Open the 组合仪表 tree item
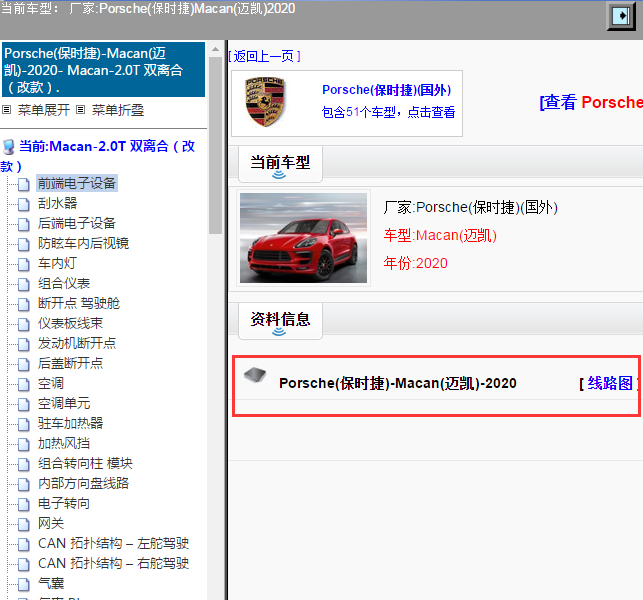 (x=64, y=283)
